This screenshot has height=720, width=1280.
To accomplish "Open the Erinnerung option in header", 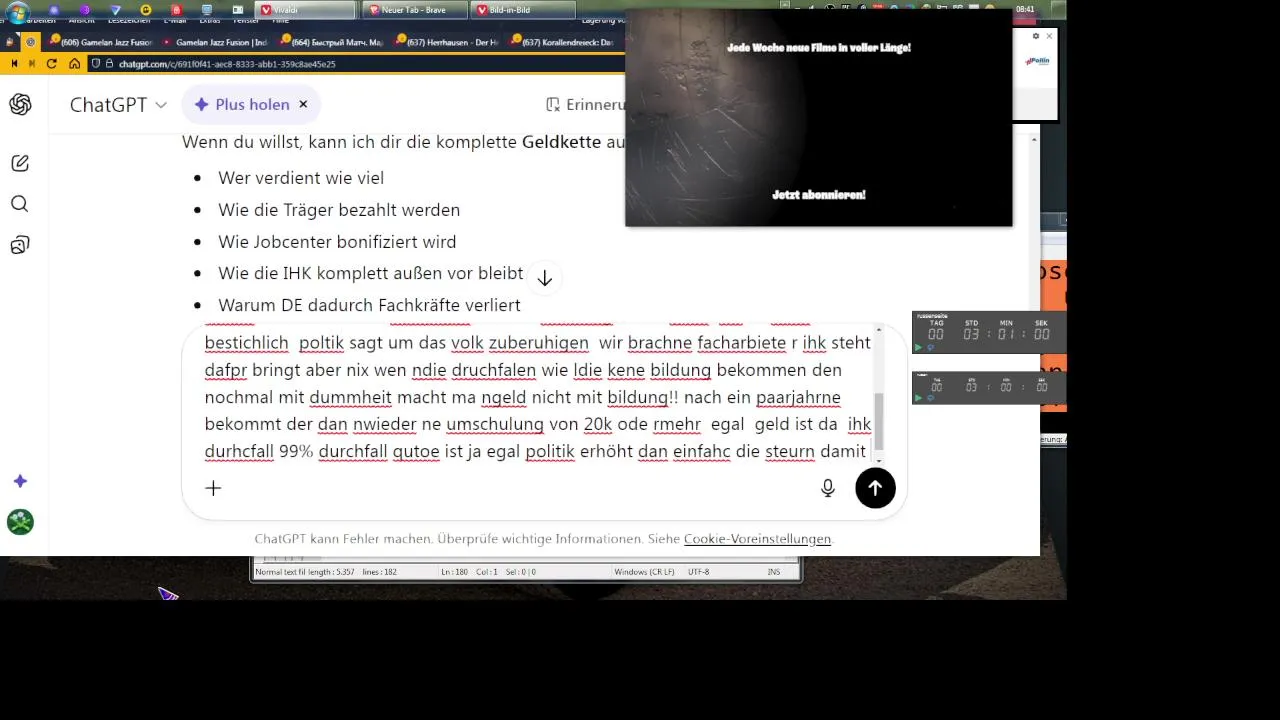I will [x=585, y=104].
